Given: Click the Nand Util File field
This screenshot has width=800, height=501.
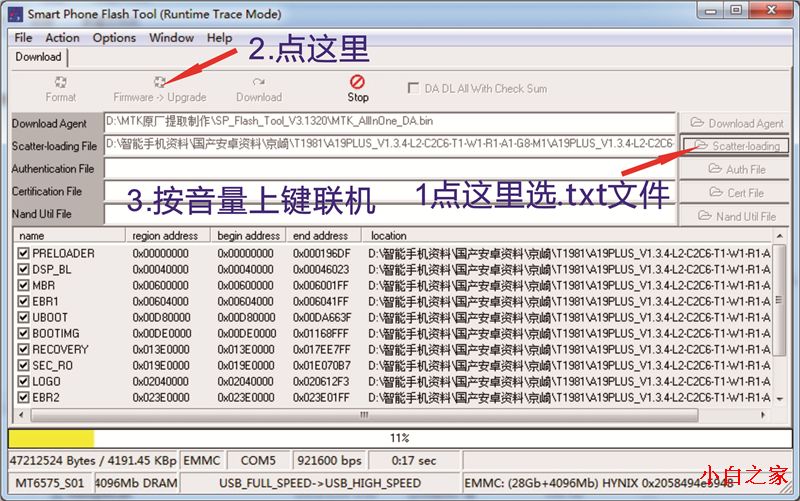Looking at the screenshot, I should coord(390,214).
